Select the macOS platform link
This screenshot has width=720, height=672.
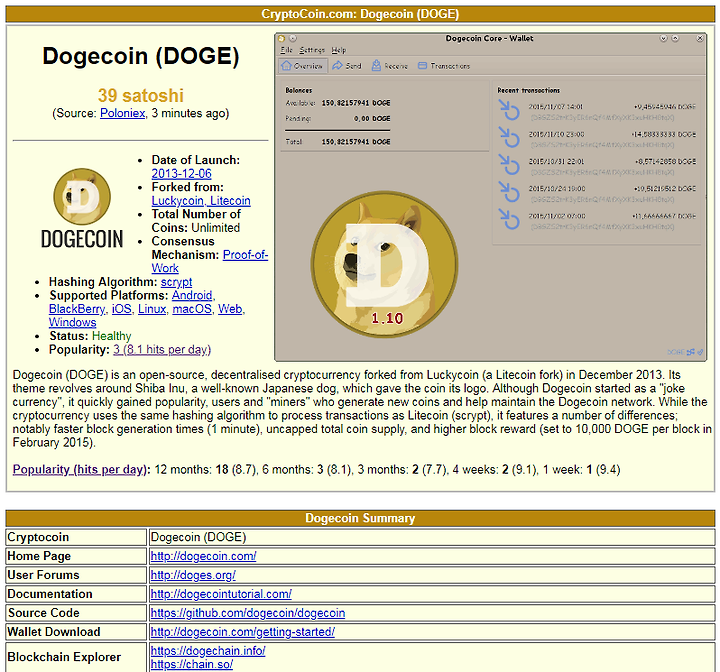click(x=192, y=309)
